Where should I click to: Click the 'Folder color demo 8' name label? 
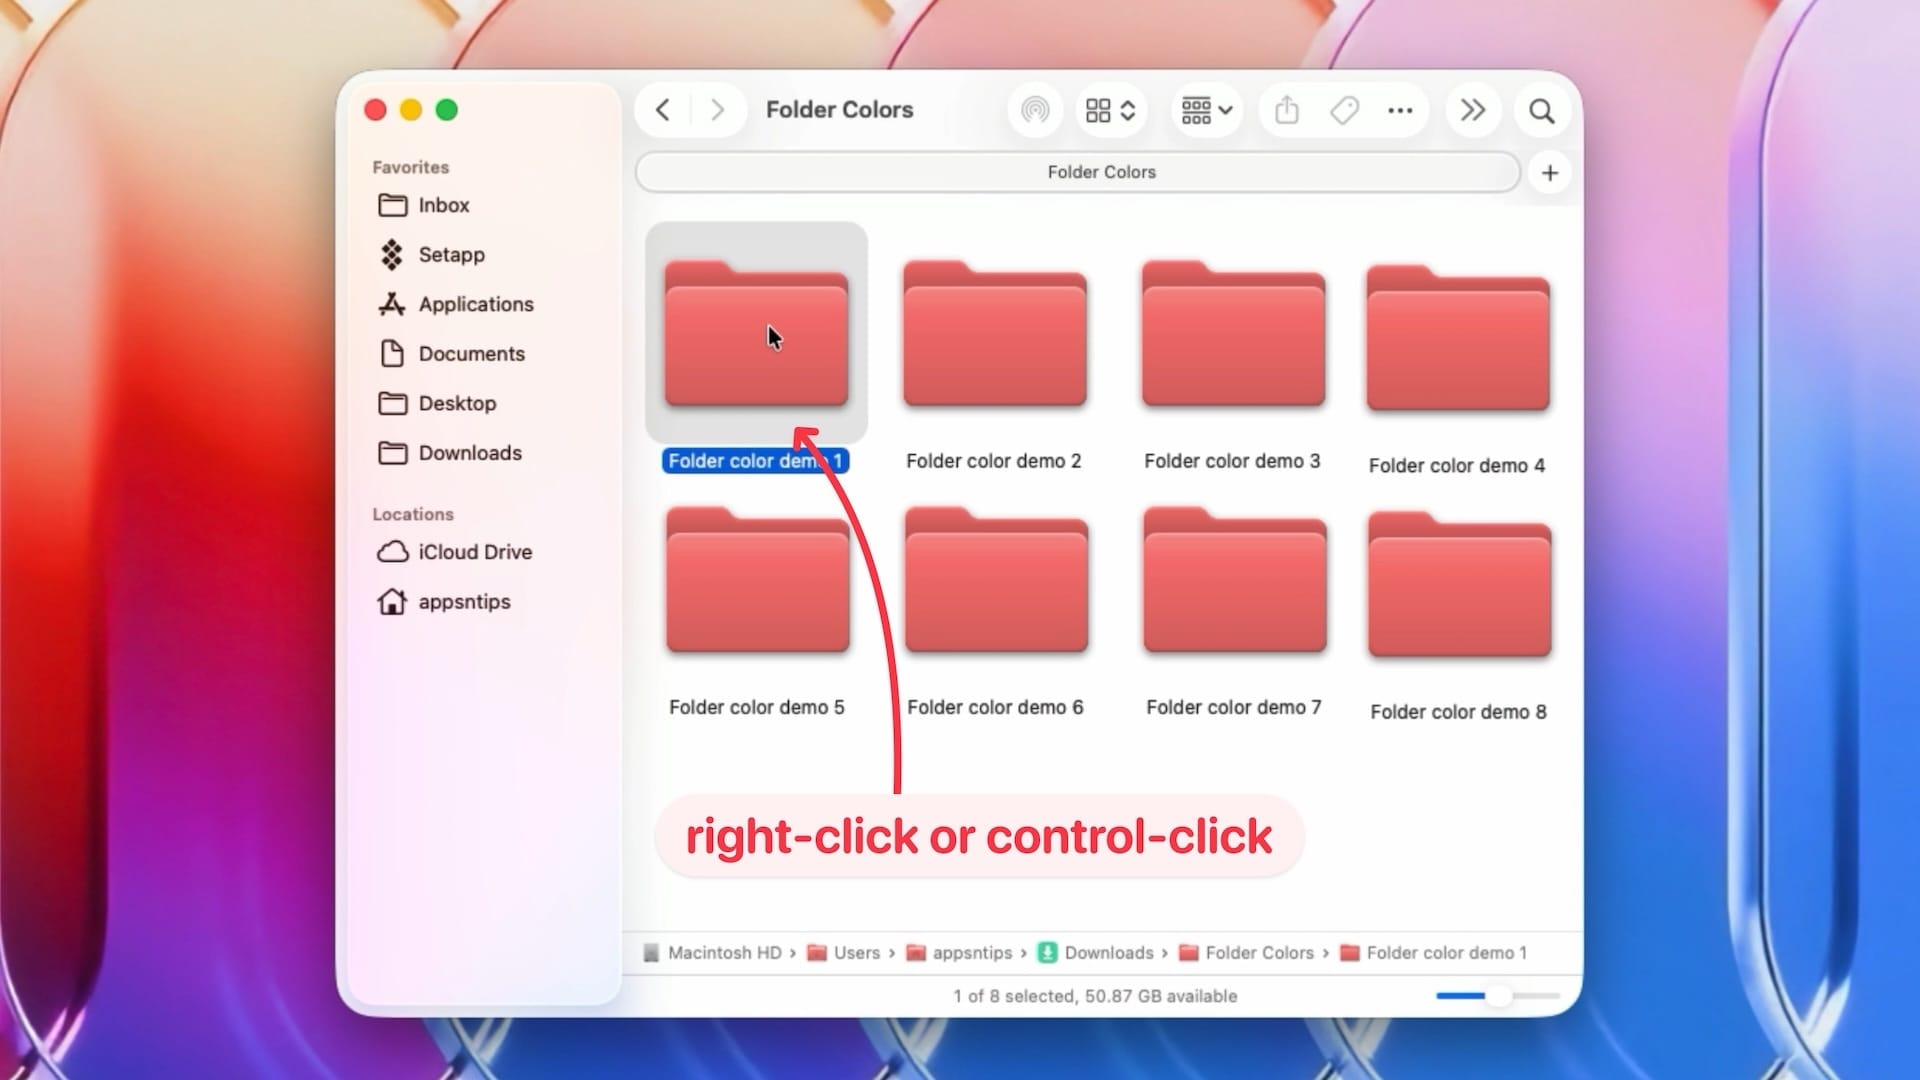[1459, 712]
